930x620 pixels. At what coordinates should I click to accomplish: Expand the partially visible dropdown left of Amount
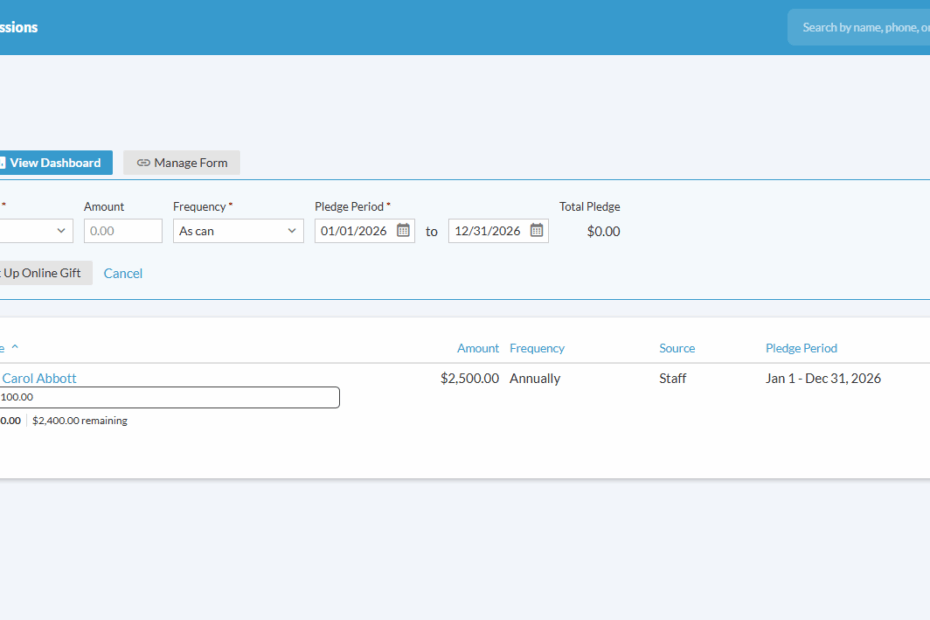(36, 231)
